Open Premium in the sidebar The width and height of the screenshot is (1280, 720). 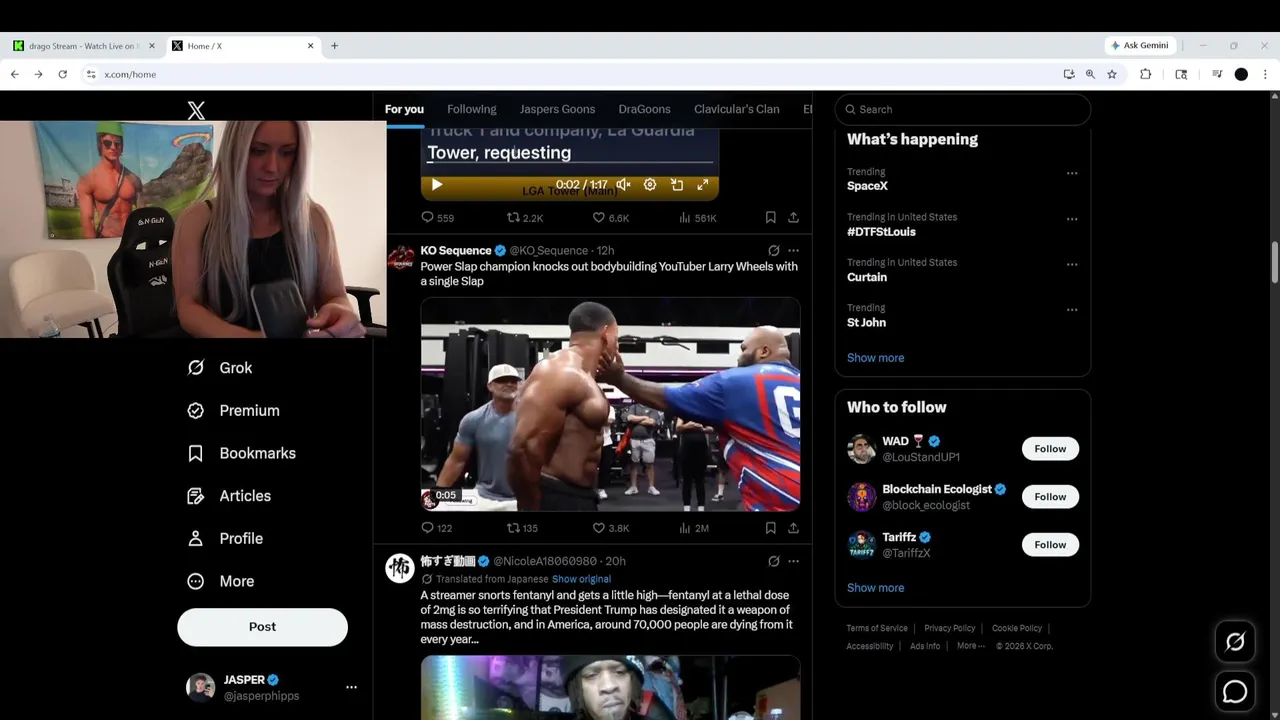234,411
